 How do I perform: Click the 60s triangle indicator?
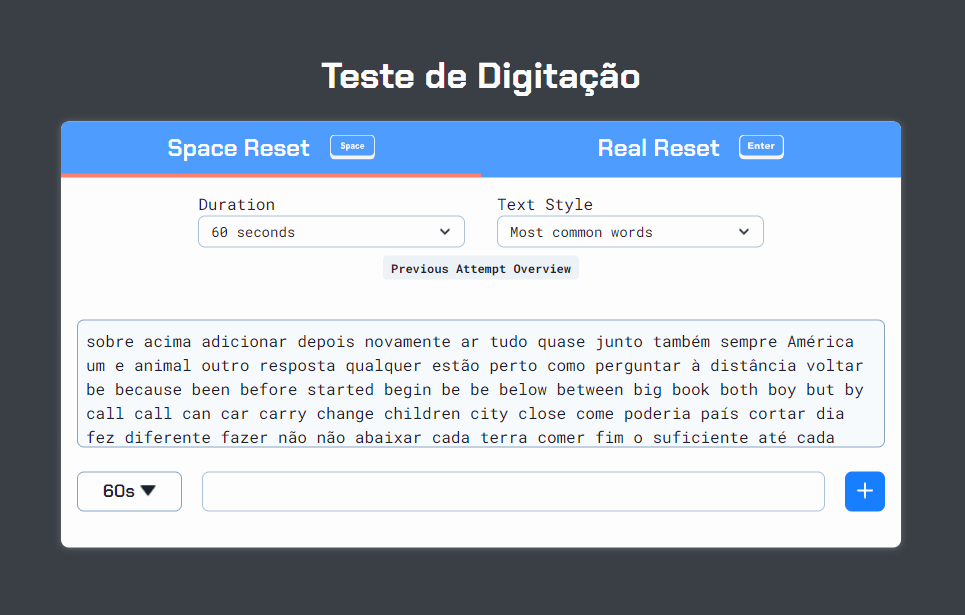point(149,490)
